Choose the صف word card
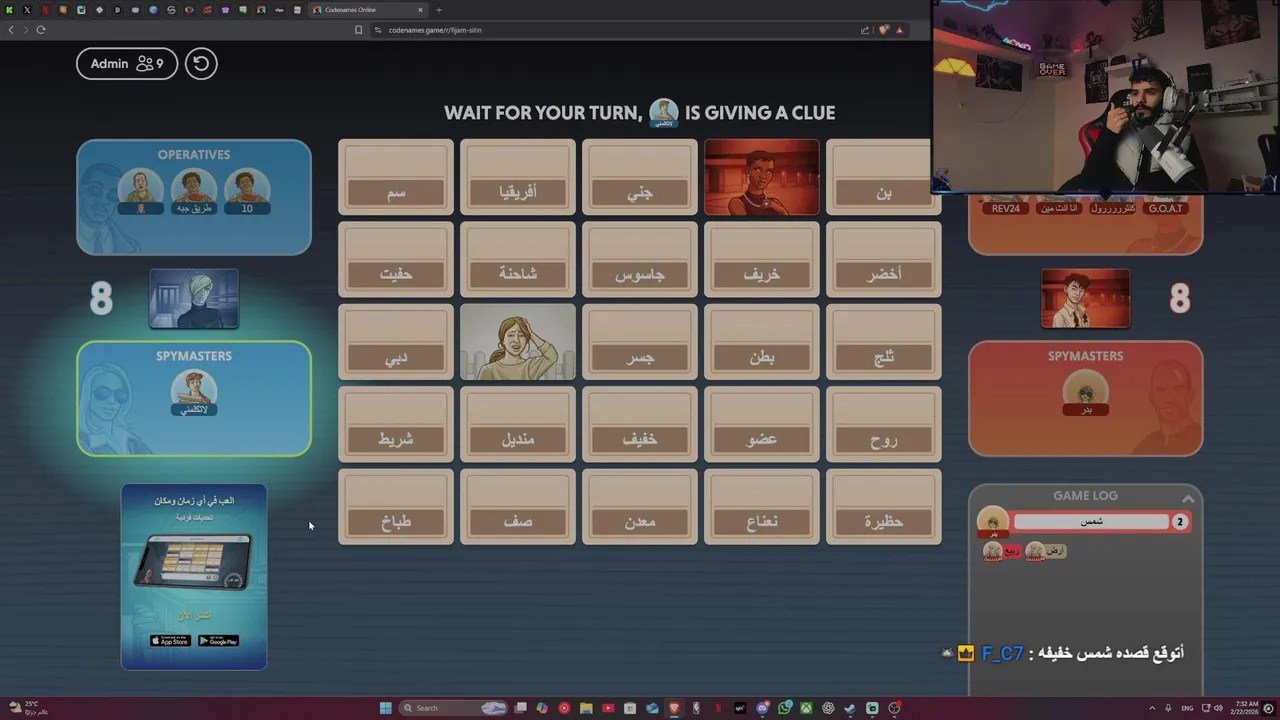1280x720 pixels. pos(518,507)
